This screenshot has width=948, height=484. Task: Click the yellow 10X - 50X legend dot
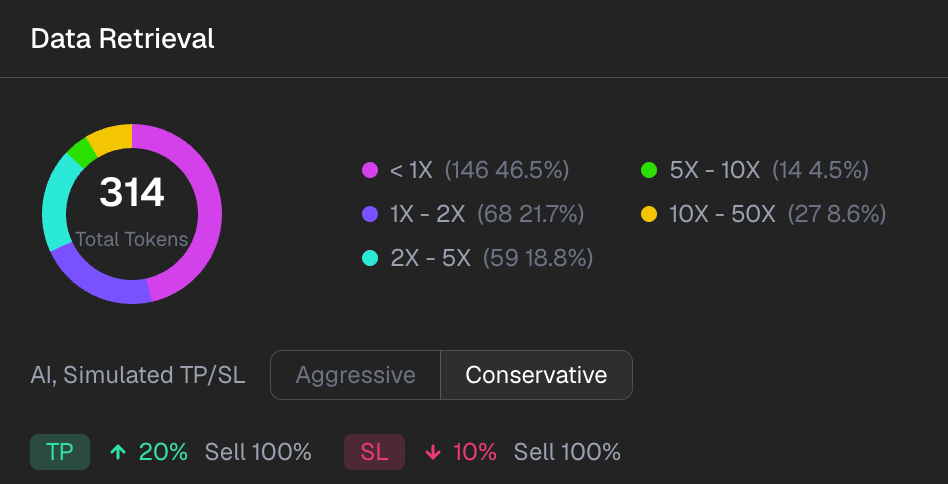click(649, 214)
